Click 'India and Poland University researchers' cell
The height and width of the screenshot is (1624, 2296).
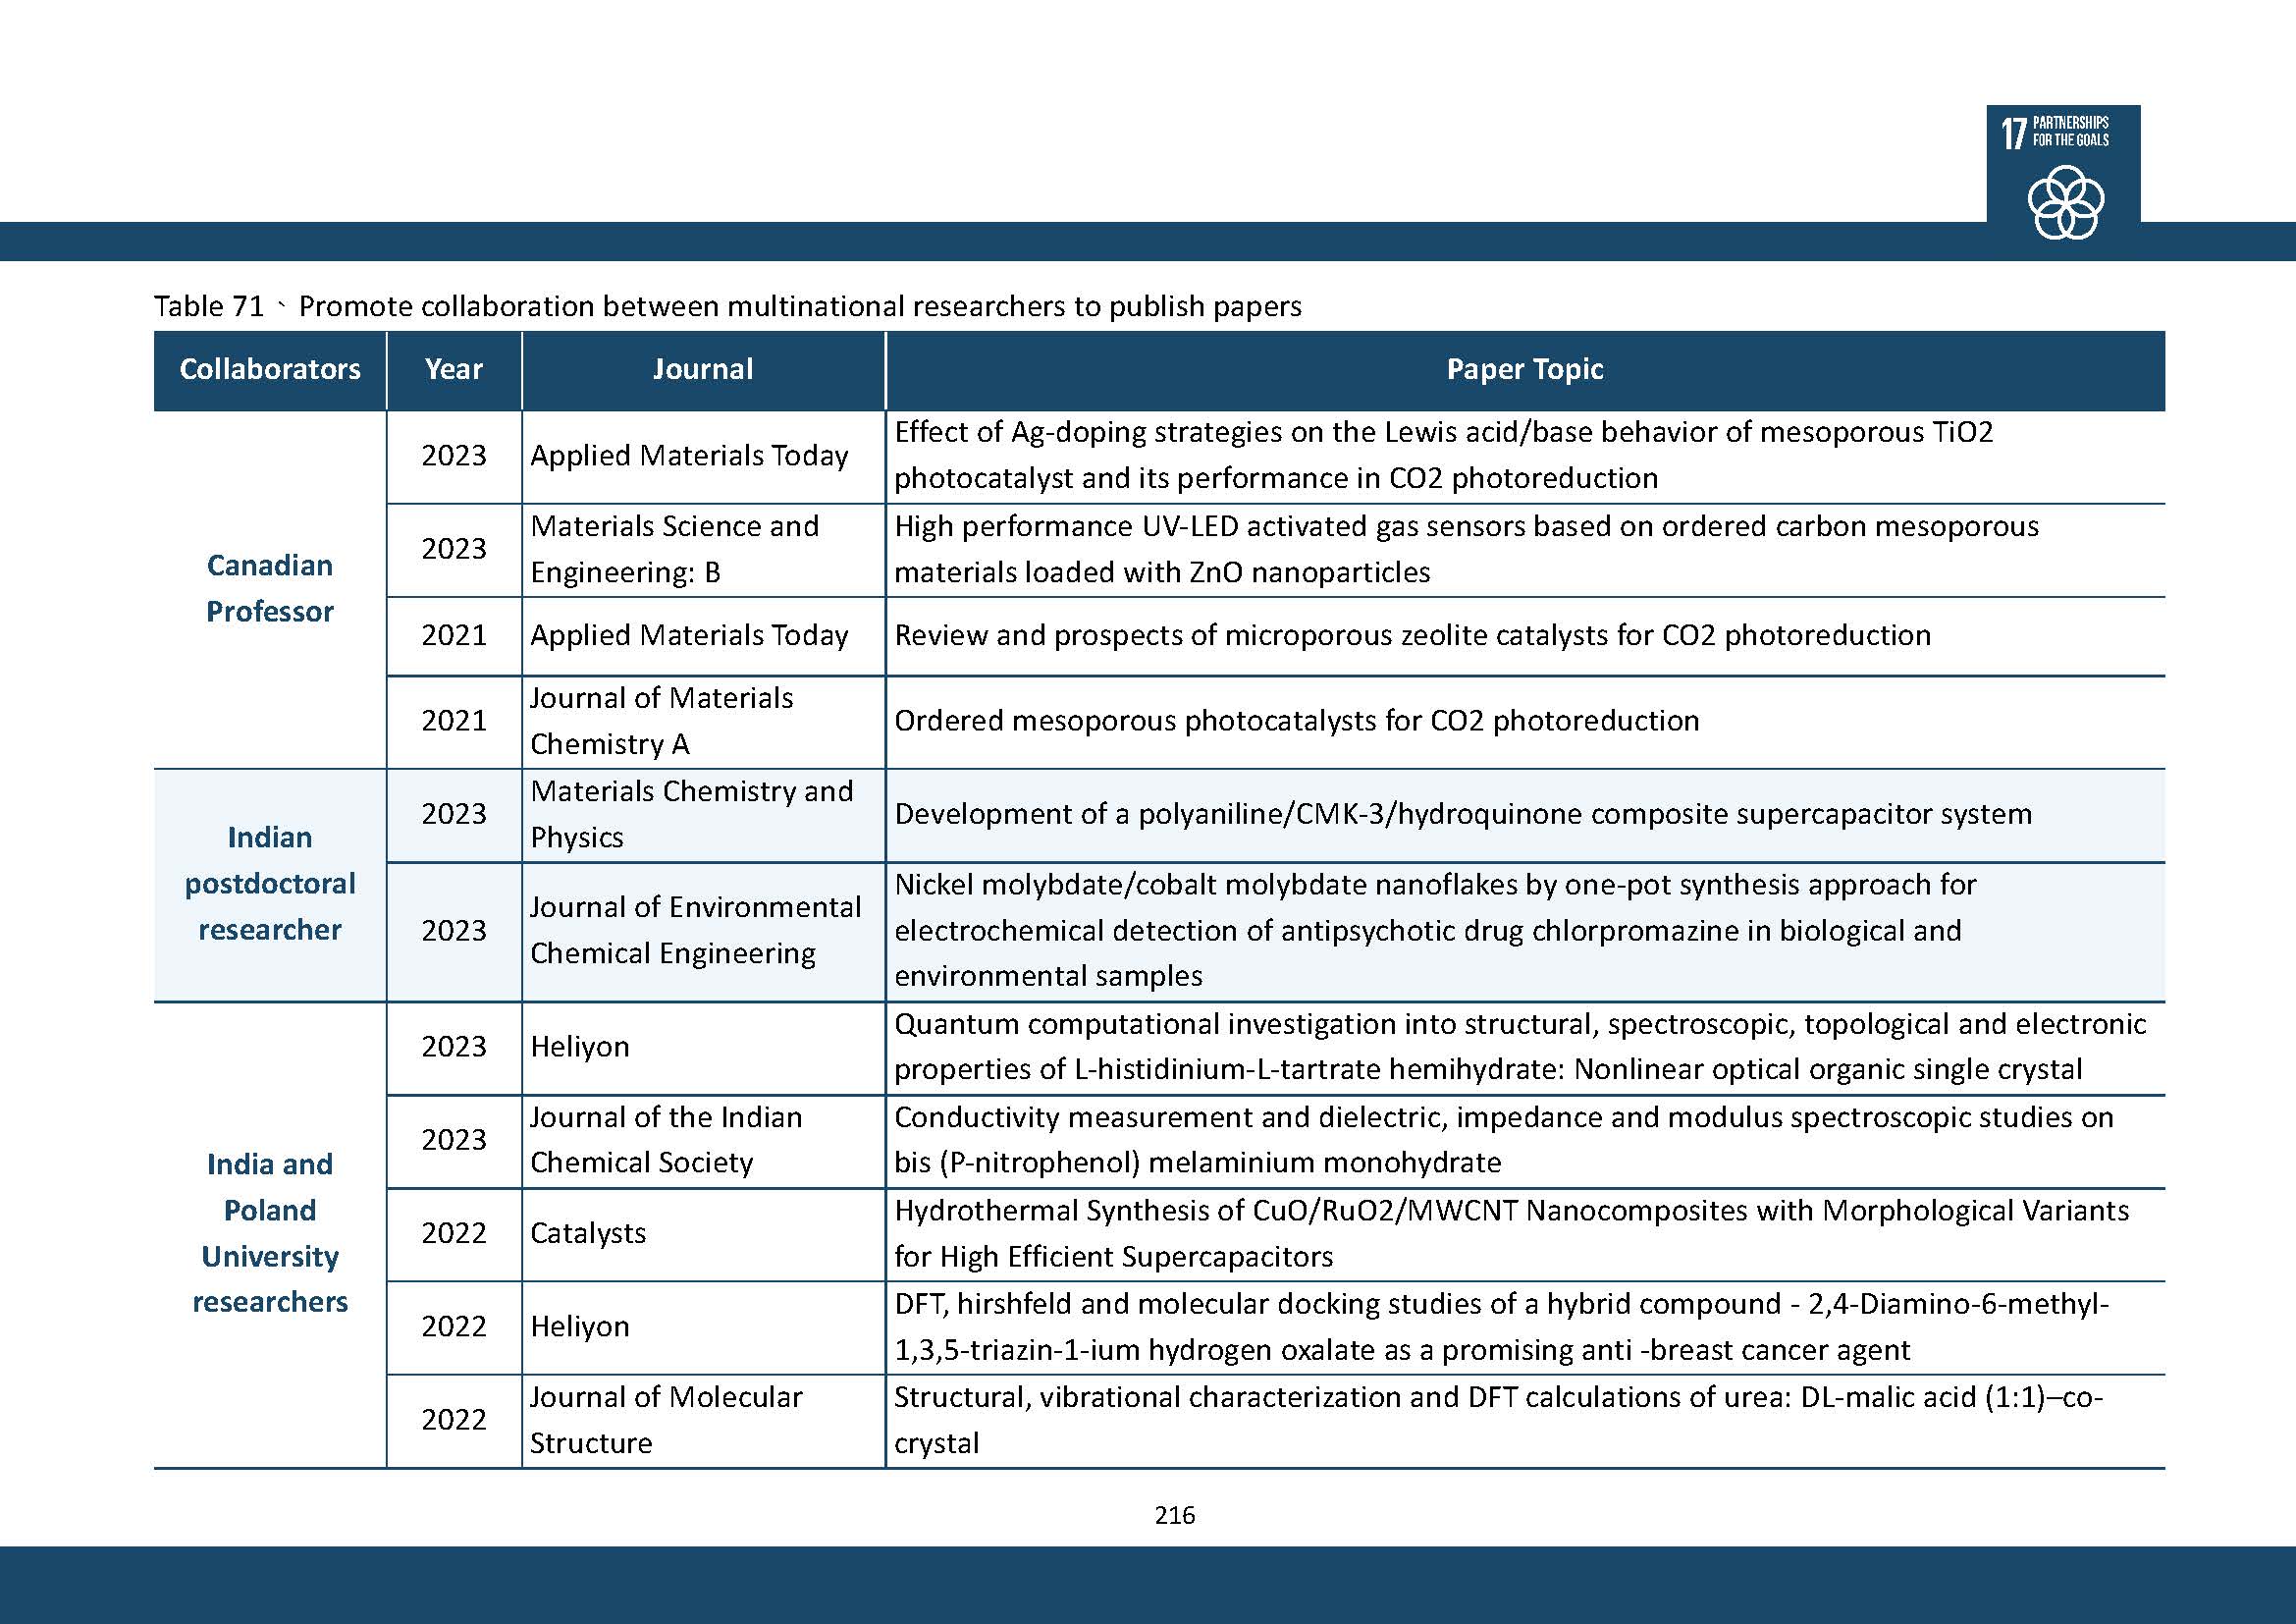[270, 1234]
